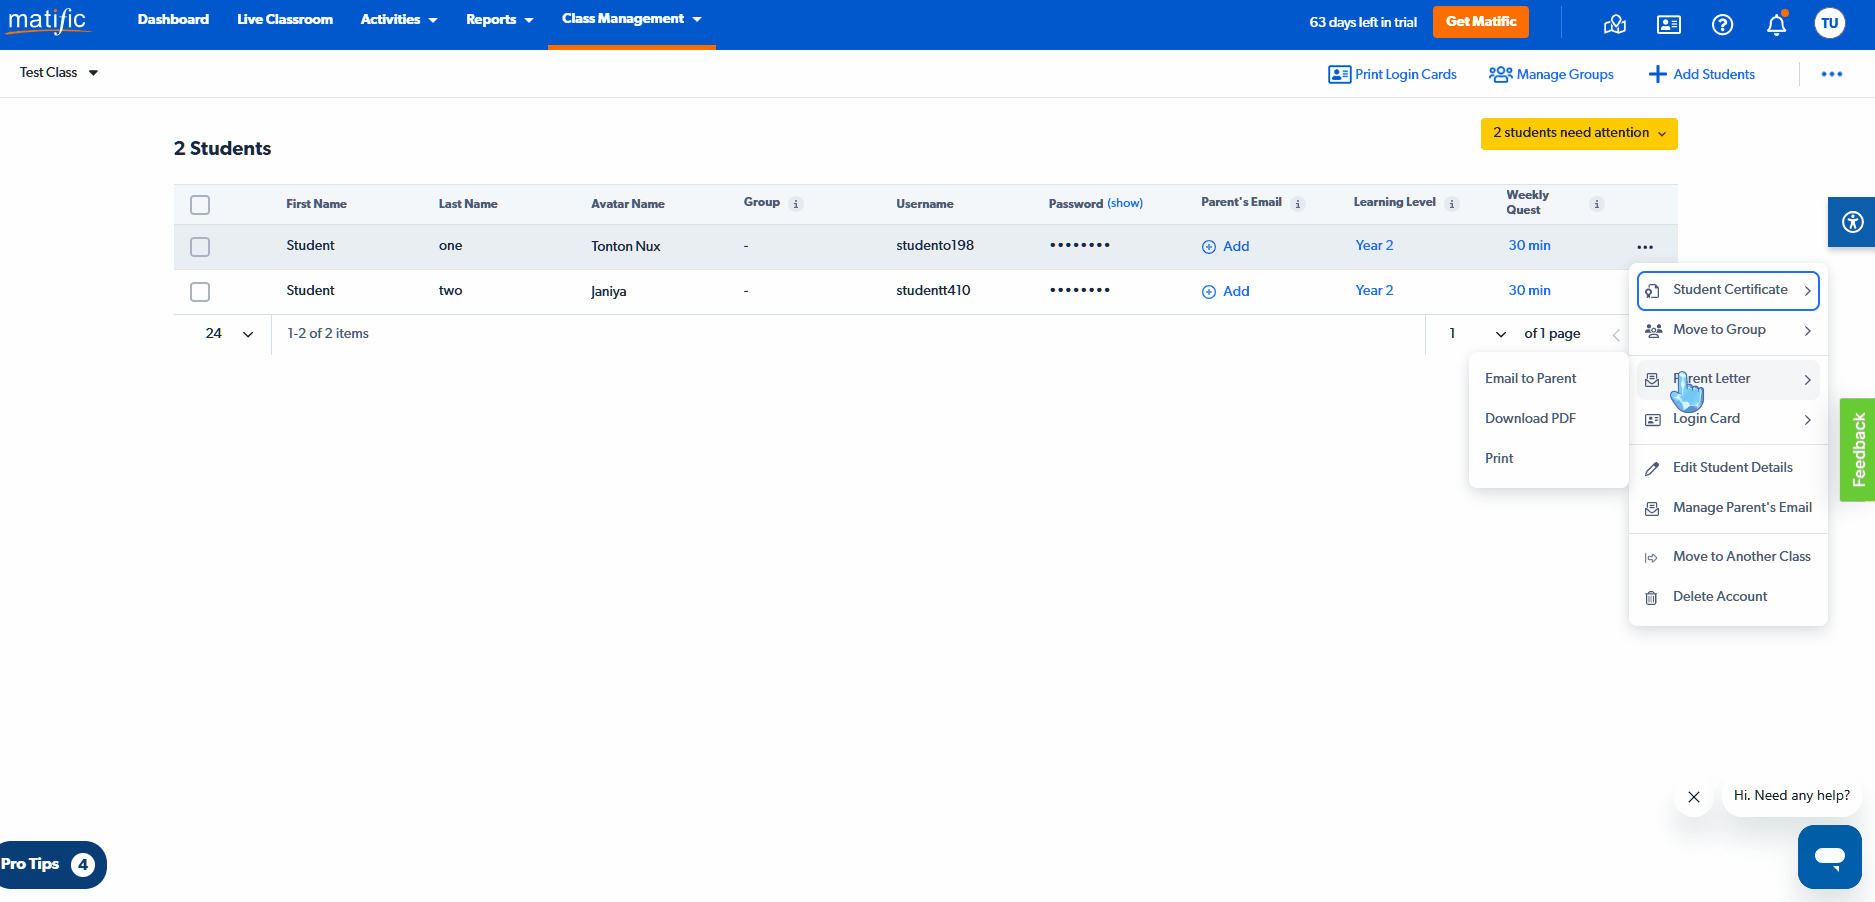This screenshot has height=902, width=1875.
Task: Tick the checkbox for Student two
Action: coord(200,292)
